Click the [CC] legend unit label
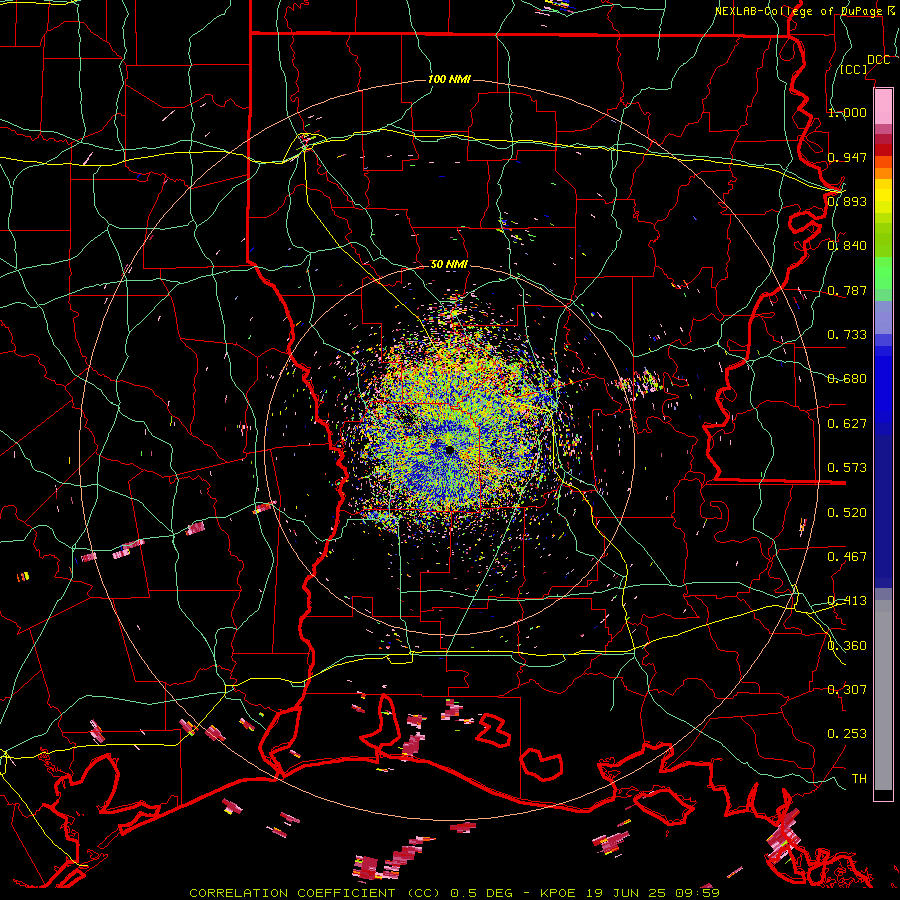 point(854,69)
